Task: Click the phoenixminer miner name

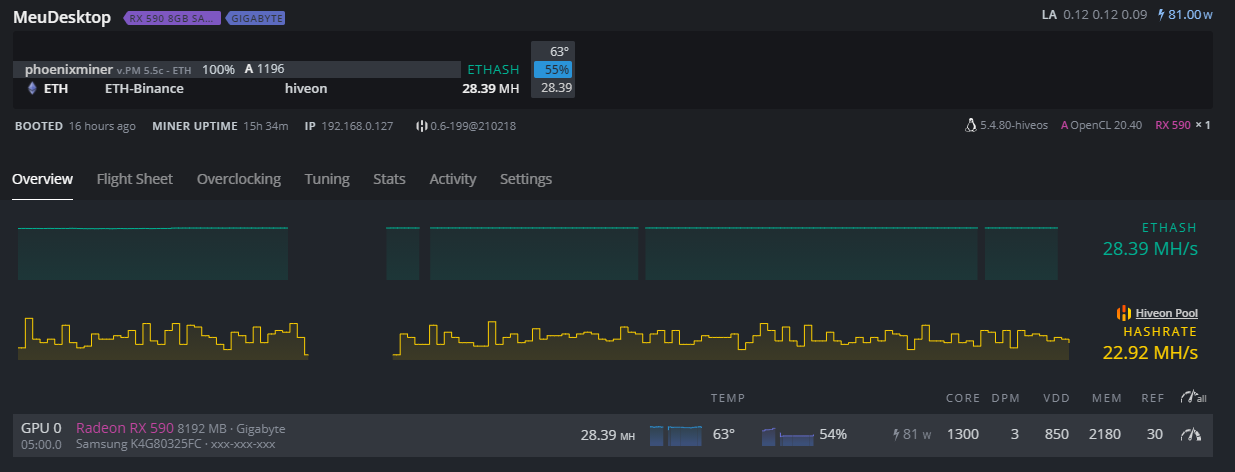Action: [x=69, y=69]
